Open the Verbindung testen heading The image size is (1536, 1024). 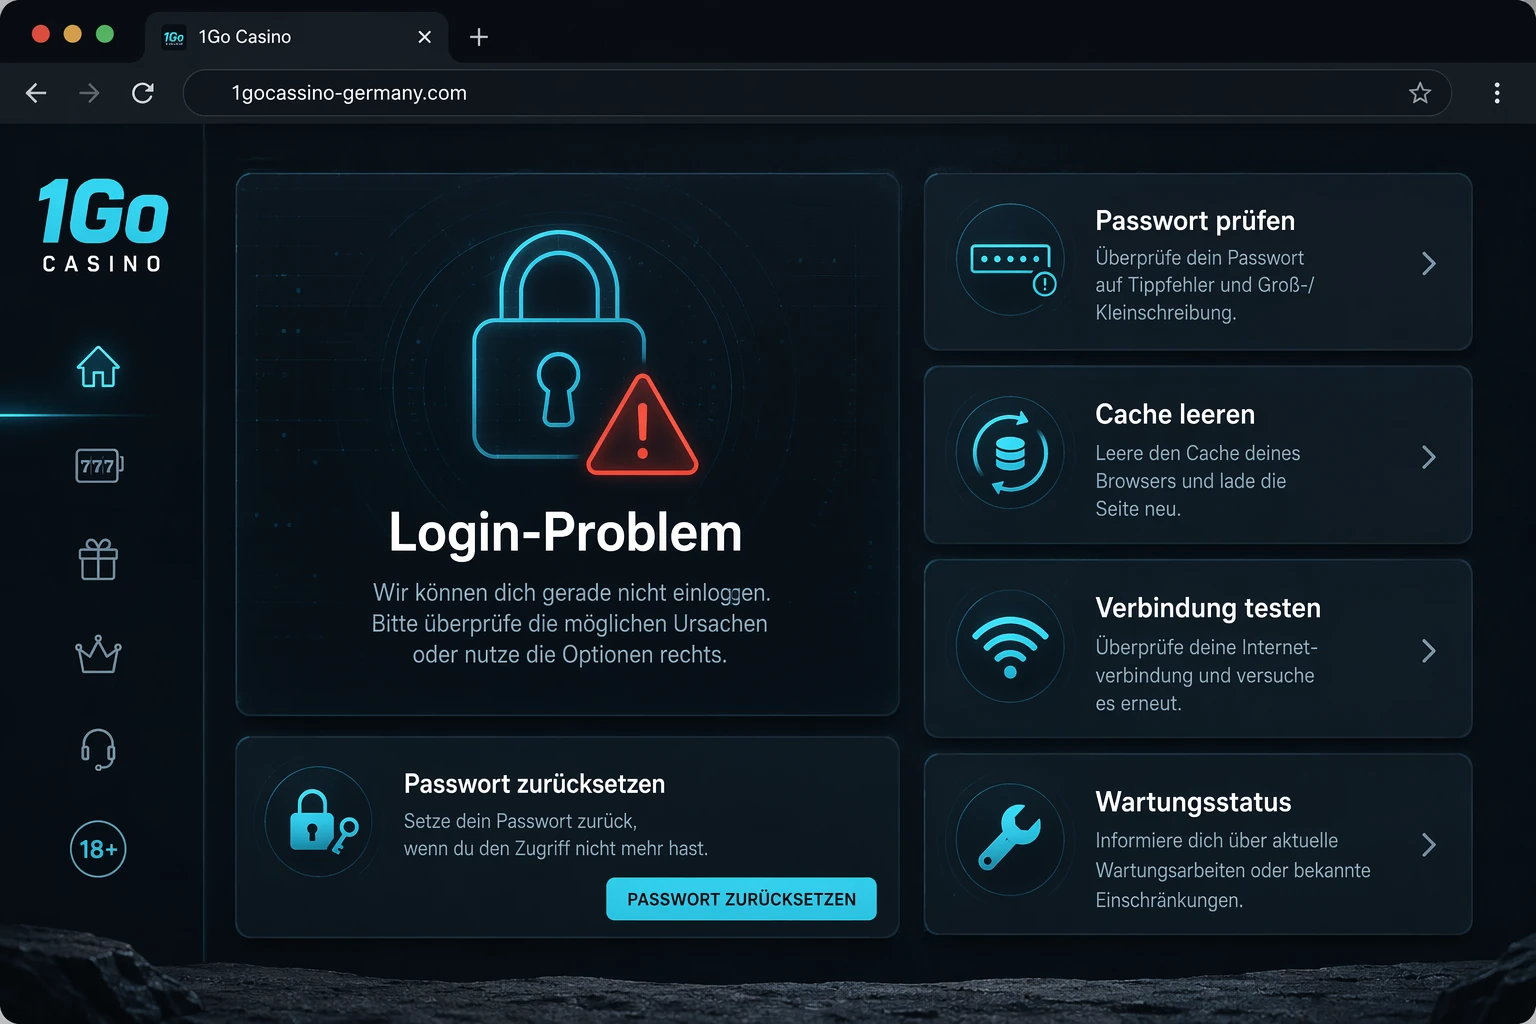[1208, 608]
